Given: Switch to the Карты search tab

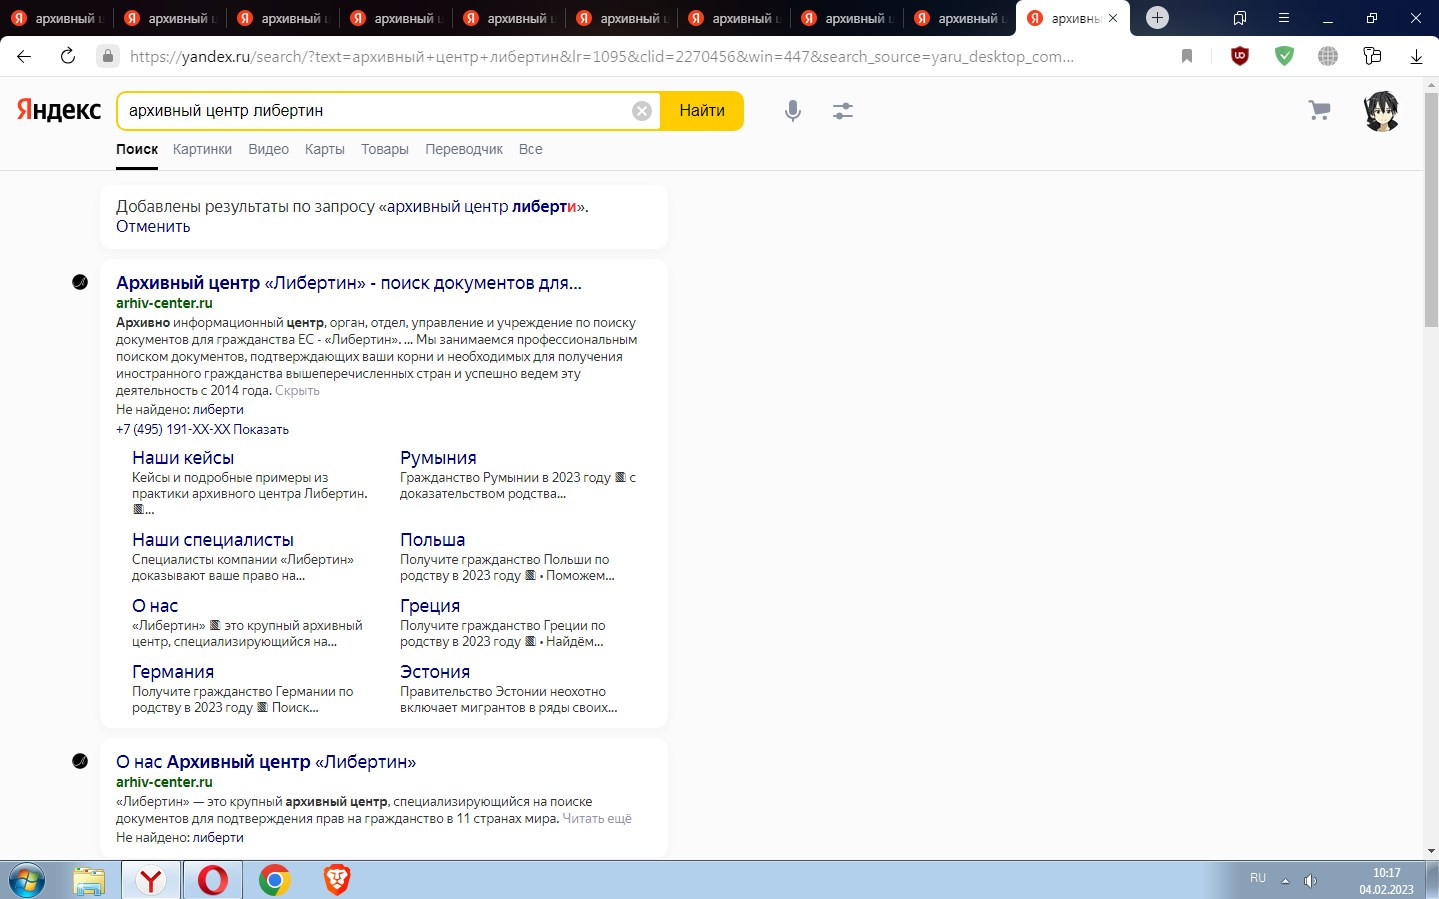Looking at the screenshot, I should pyautogui.click(x=325, y=149).
